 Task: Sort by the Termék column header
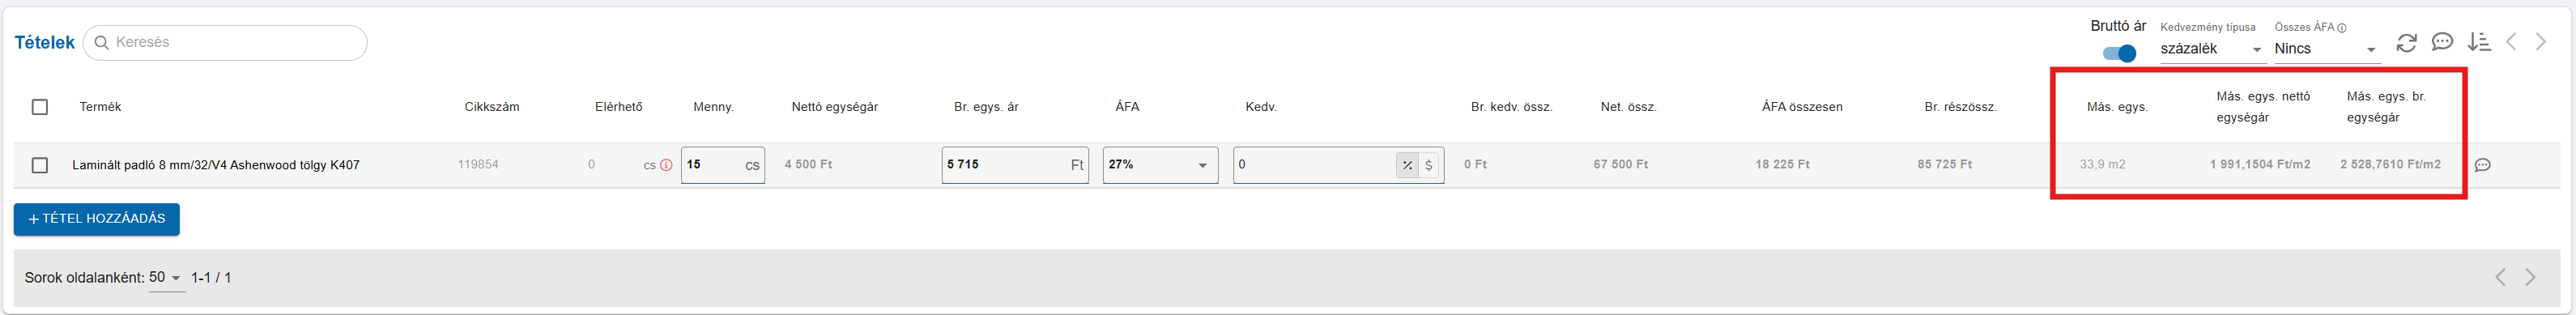click(100, 107)
